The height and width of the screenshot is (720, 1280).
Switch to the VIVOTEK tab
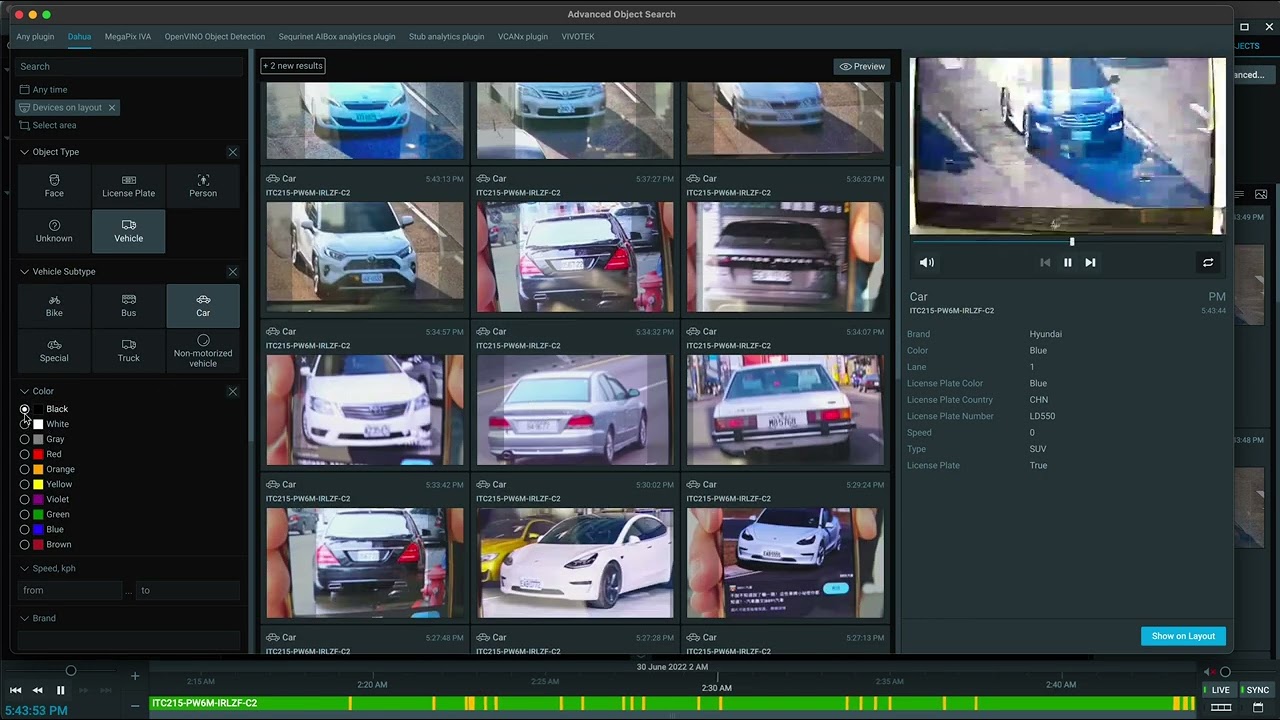pyautogui.click(x=578, y=37)
